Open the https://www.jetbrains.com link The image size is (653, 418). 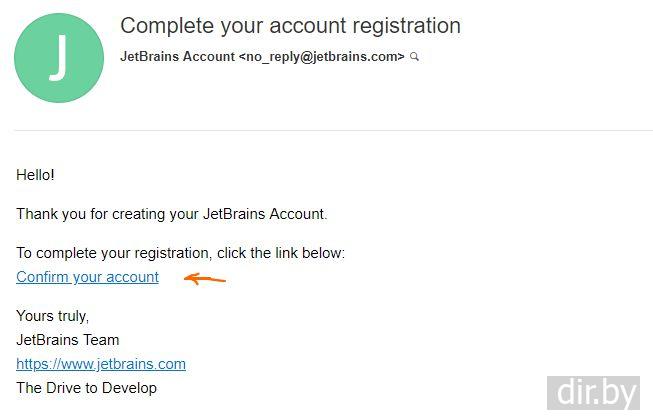coord(101,364)
